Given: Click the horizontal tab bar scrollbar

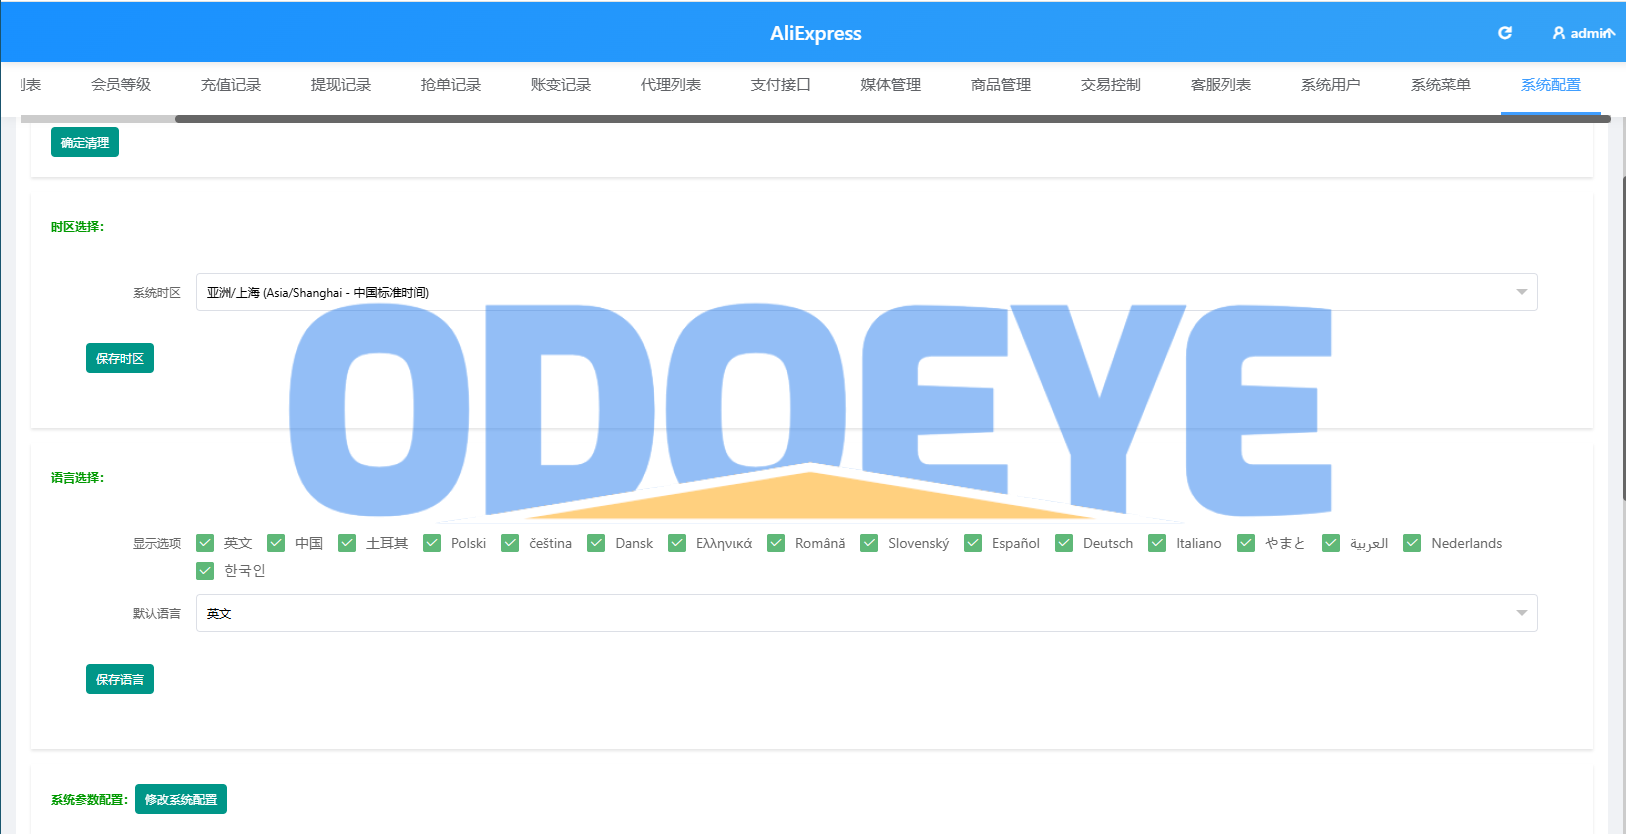Looking at the screenshot, I should pos(892,119).
